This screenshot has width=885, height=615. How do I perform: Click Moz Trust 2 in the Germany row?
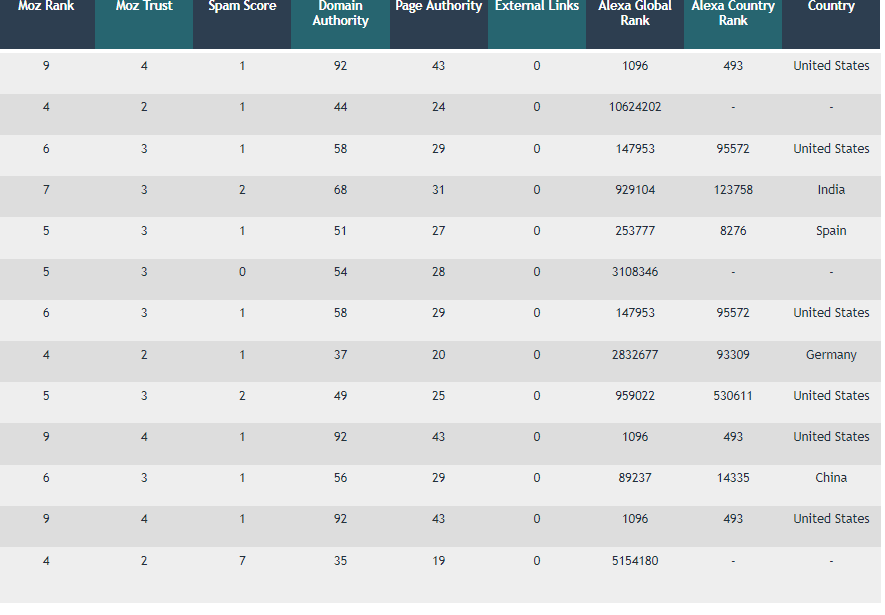coord(144,355)
